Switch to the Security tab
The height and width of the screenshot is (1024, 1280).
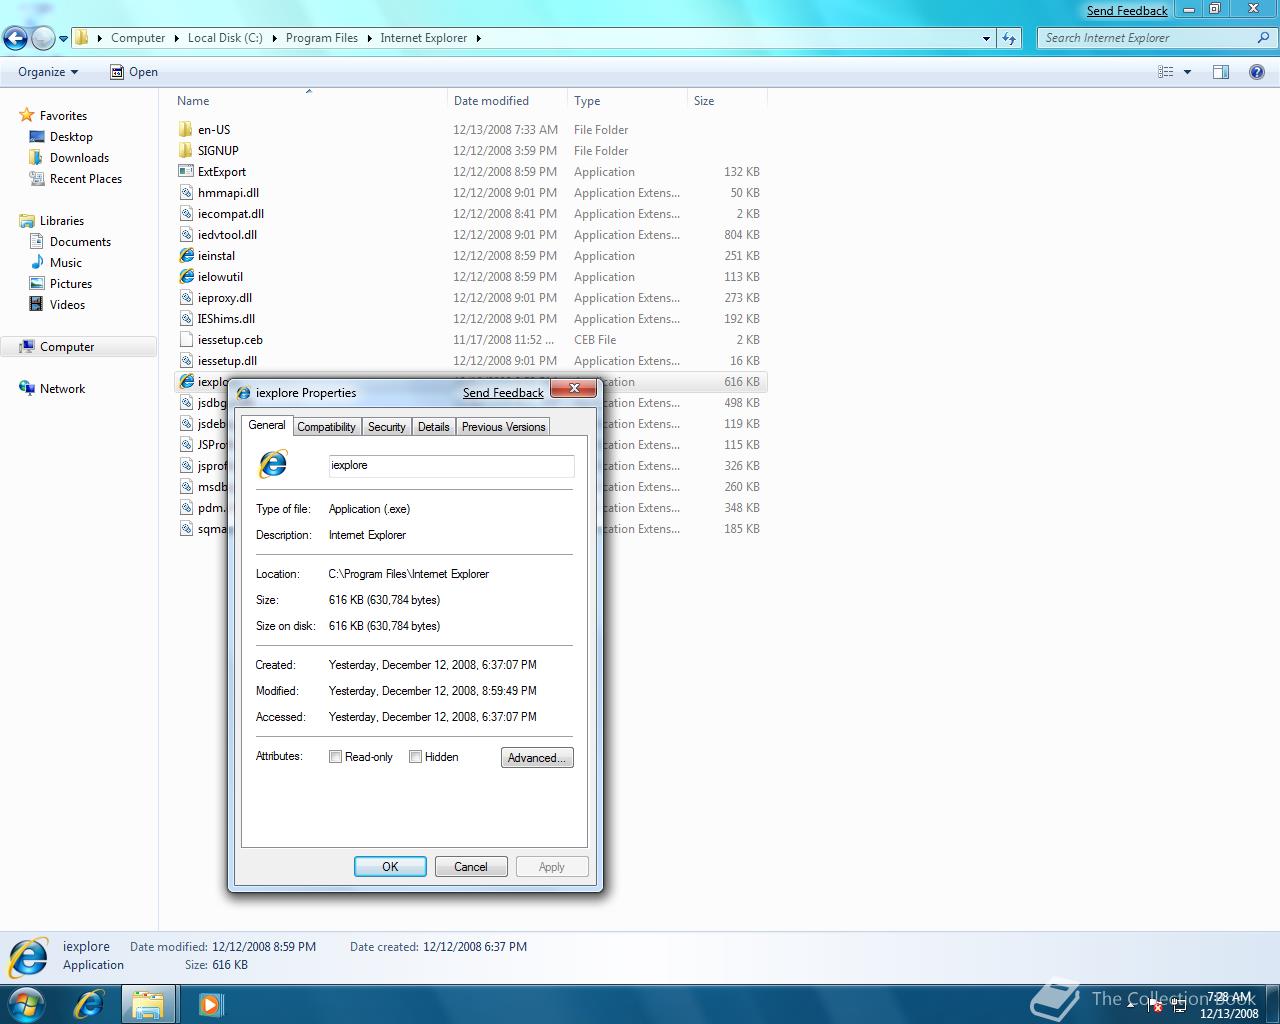(x=386, y=427)
